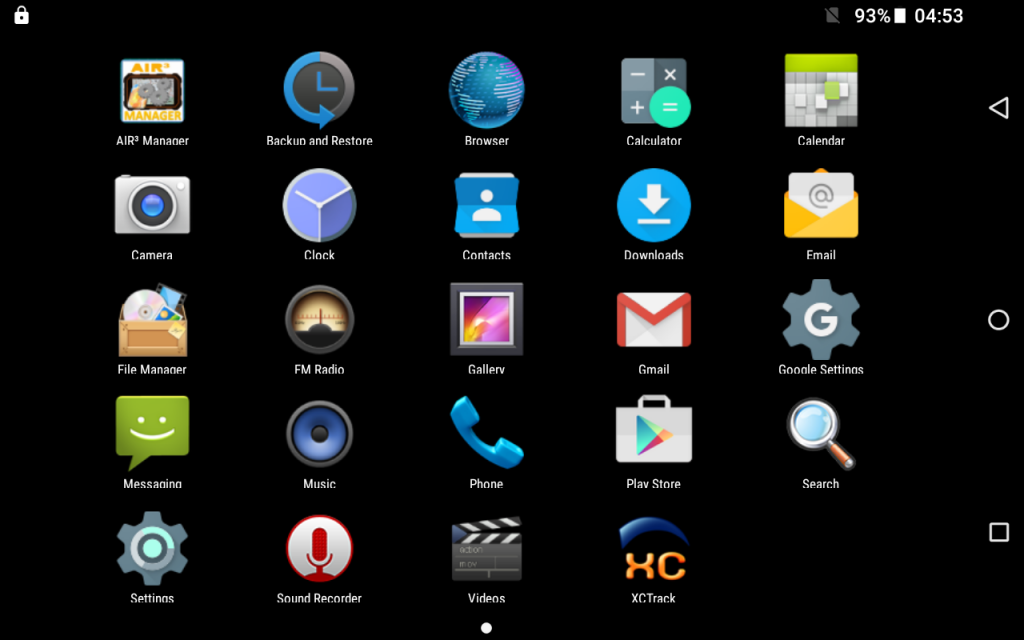
Task: Launch the Play Store
Action: tap(654, 430)
